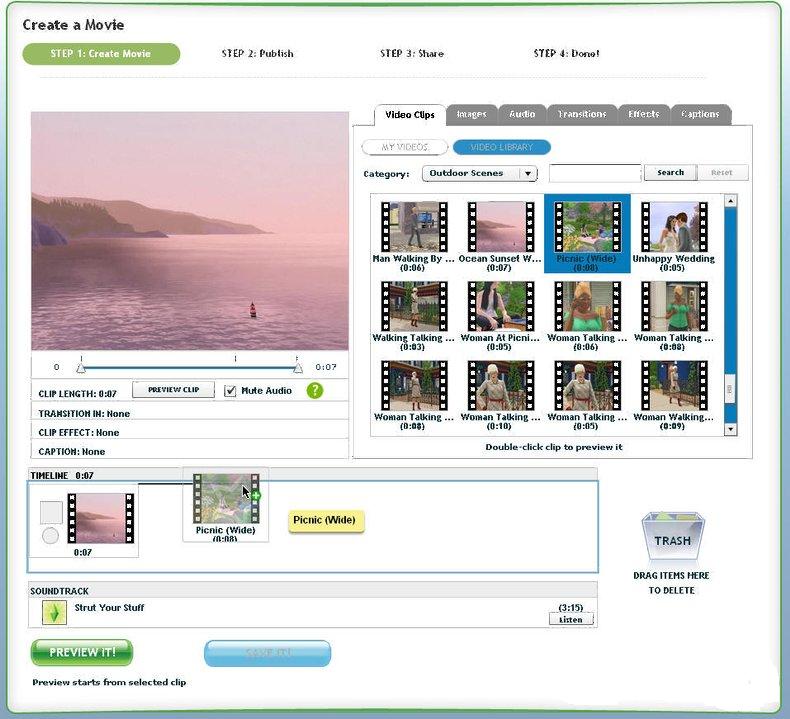Open the Audio tab

pos(521,114)
